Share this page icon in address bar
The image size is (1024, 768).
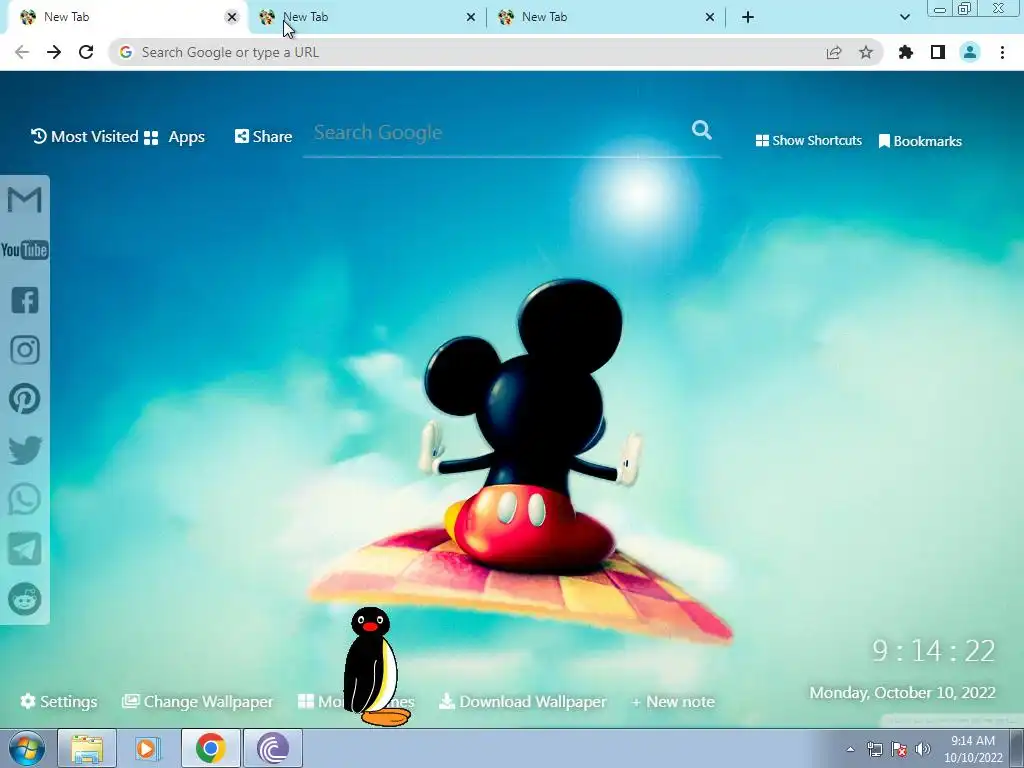click(x=834, y=52)
